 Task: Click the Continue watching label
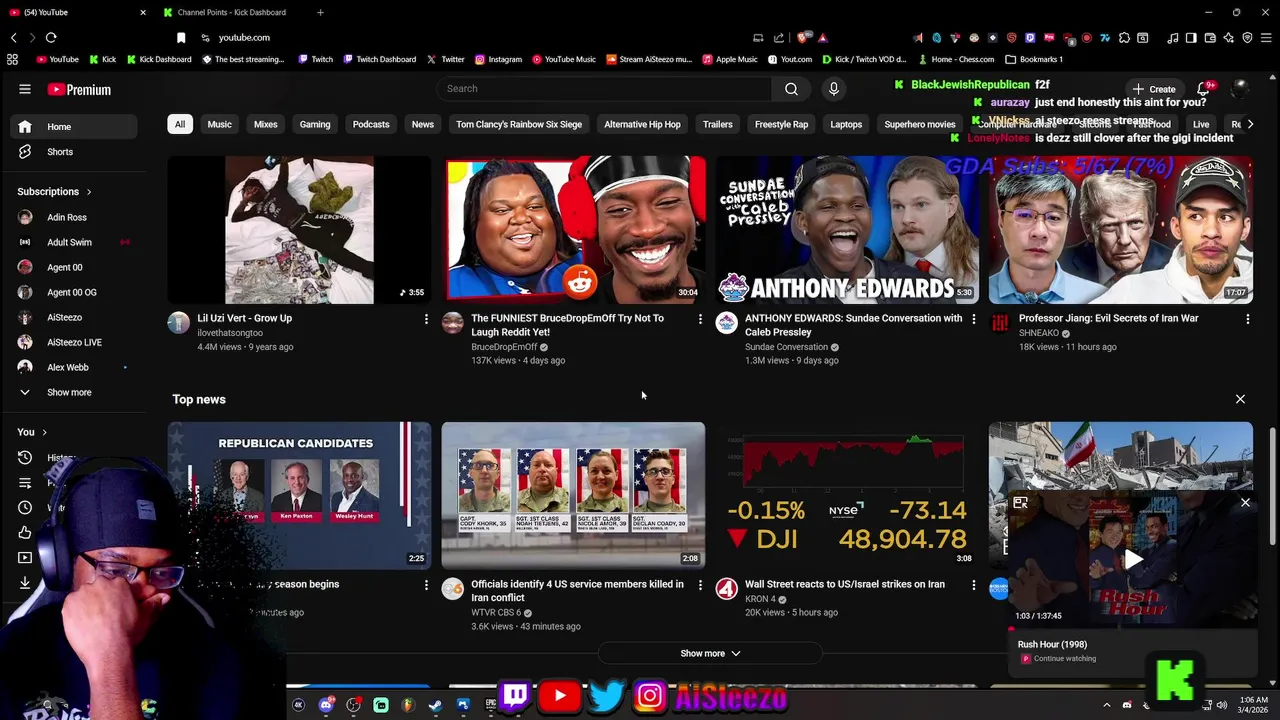(x=1065, y=659)
